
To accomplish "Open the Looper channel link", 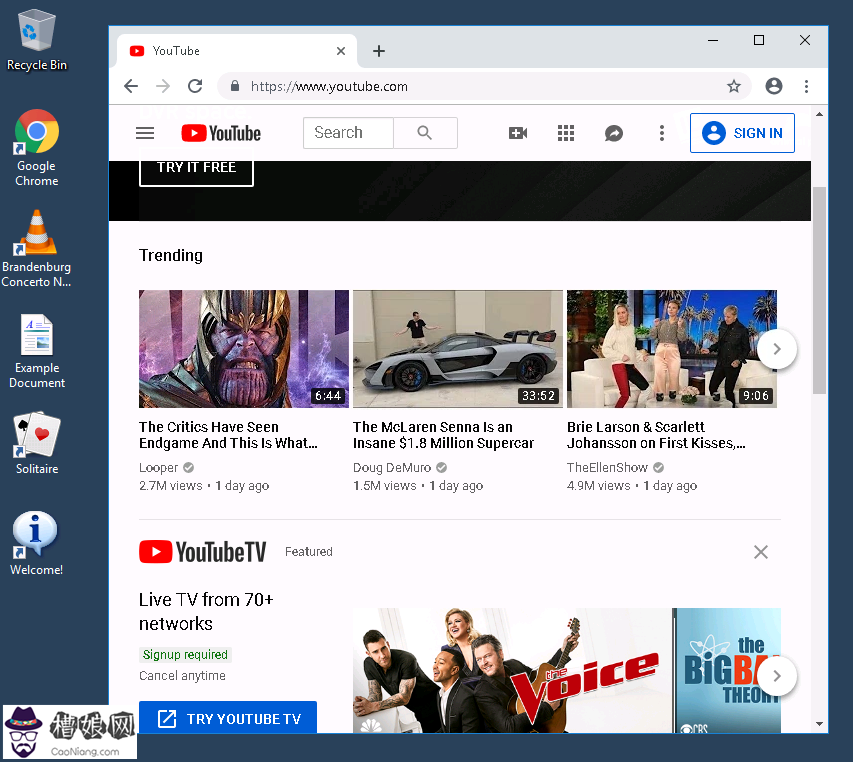I will [x=158, y=468].
